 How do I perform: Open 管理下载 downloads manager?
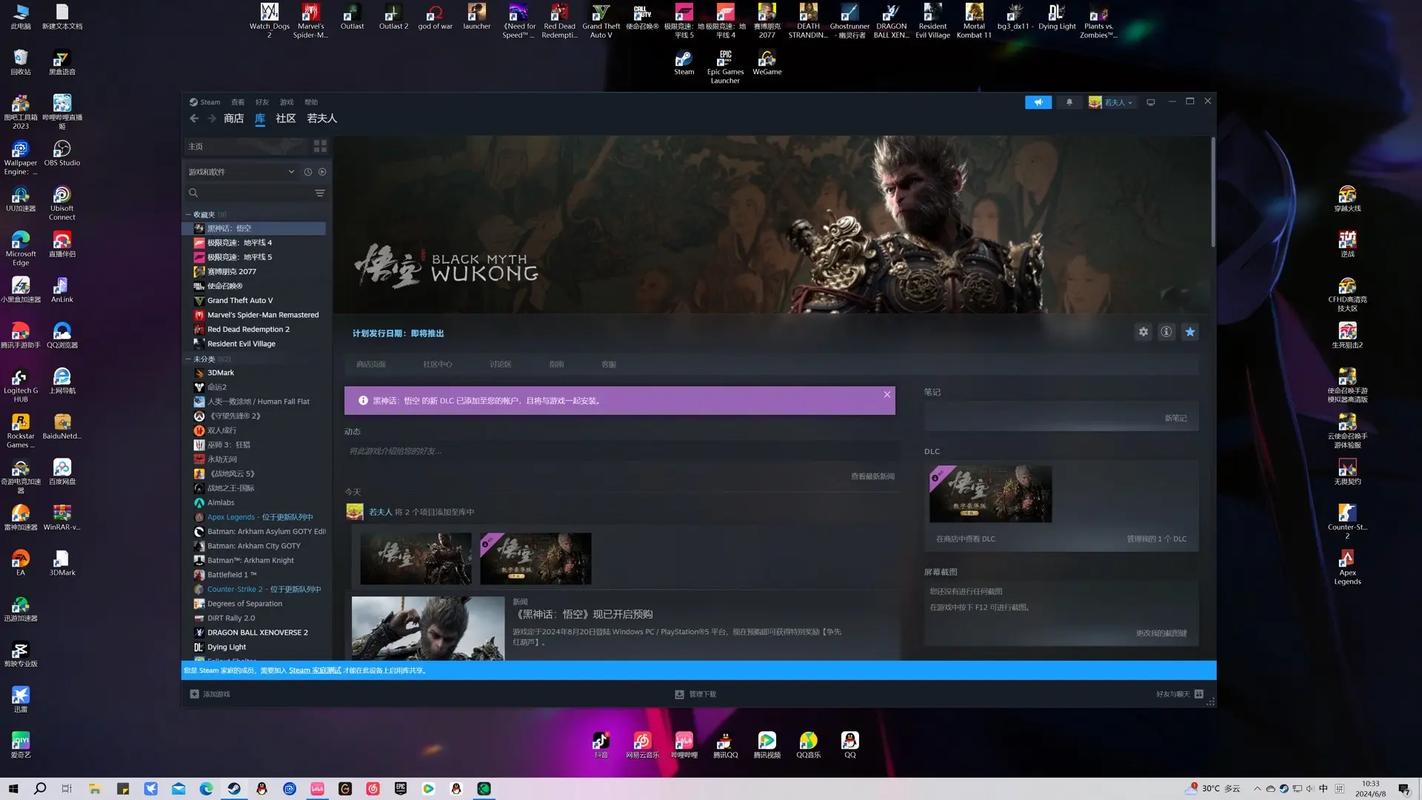click(x=696, y=694)
